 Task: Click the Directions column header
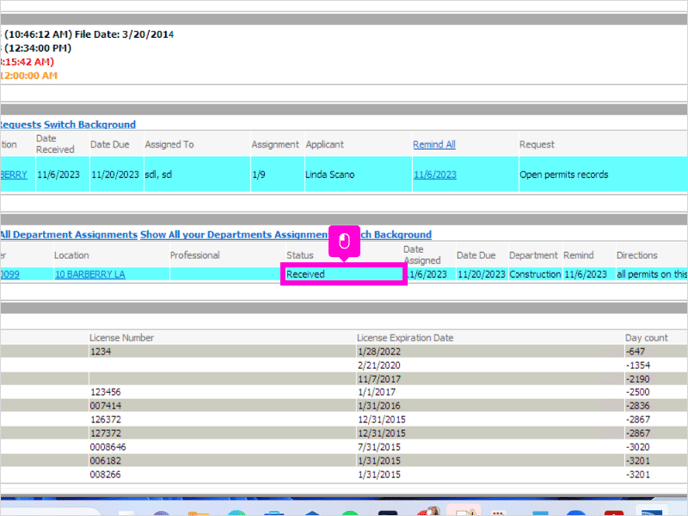637,255
